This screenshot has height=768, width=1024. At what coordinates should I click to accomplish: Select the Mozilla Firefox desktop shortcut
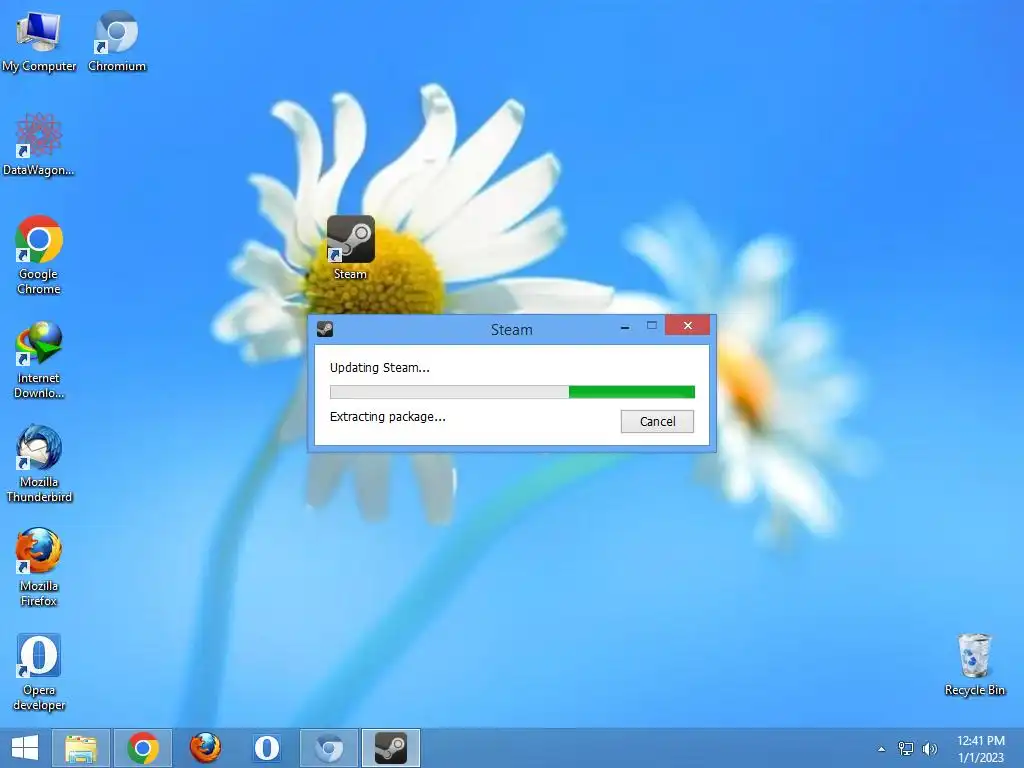click(x=39, y=567)
